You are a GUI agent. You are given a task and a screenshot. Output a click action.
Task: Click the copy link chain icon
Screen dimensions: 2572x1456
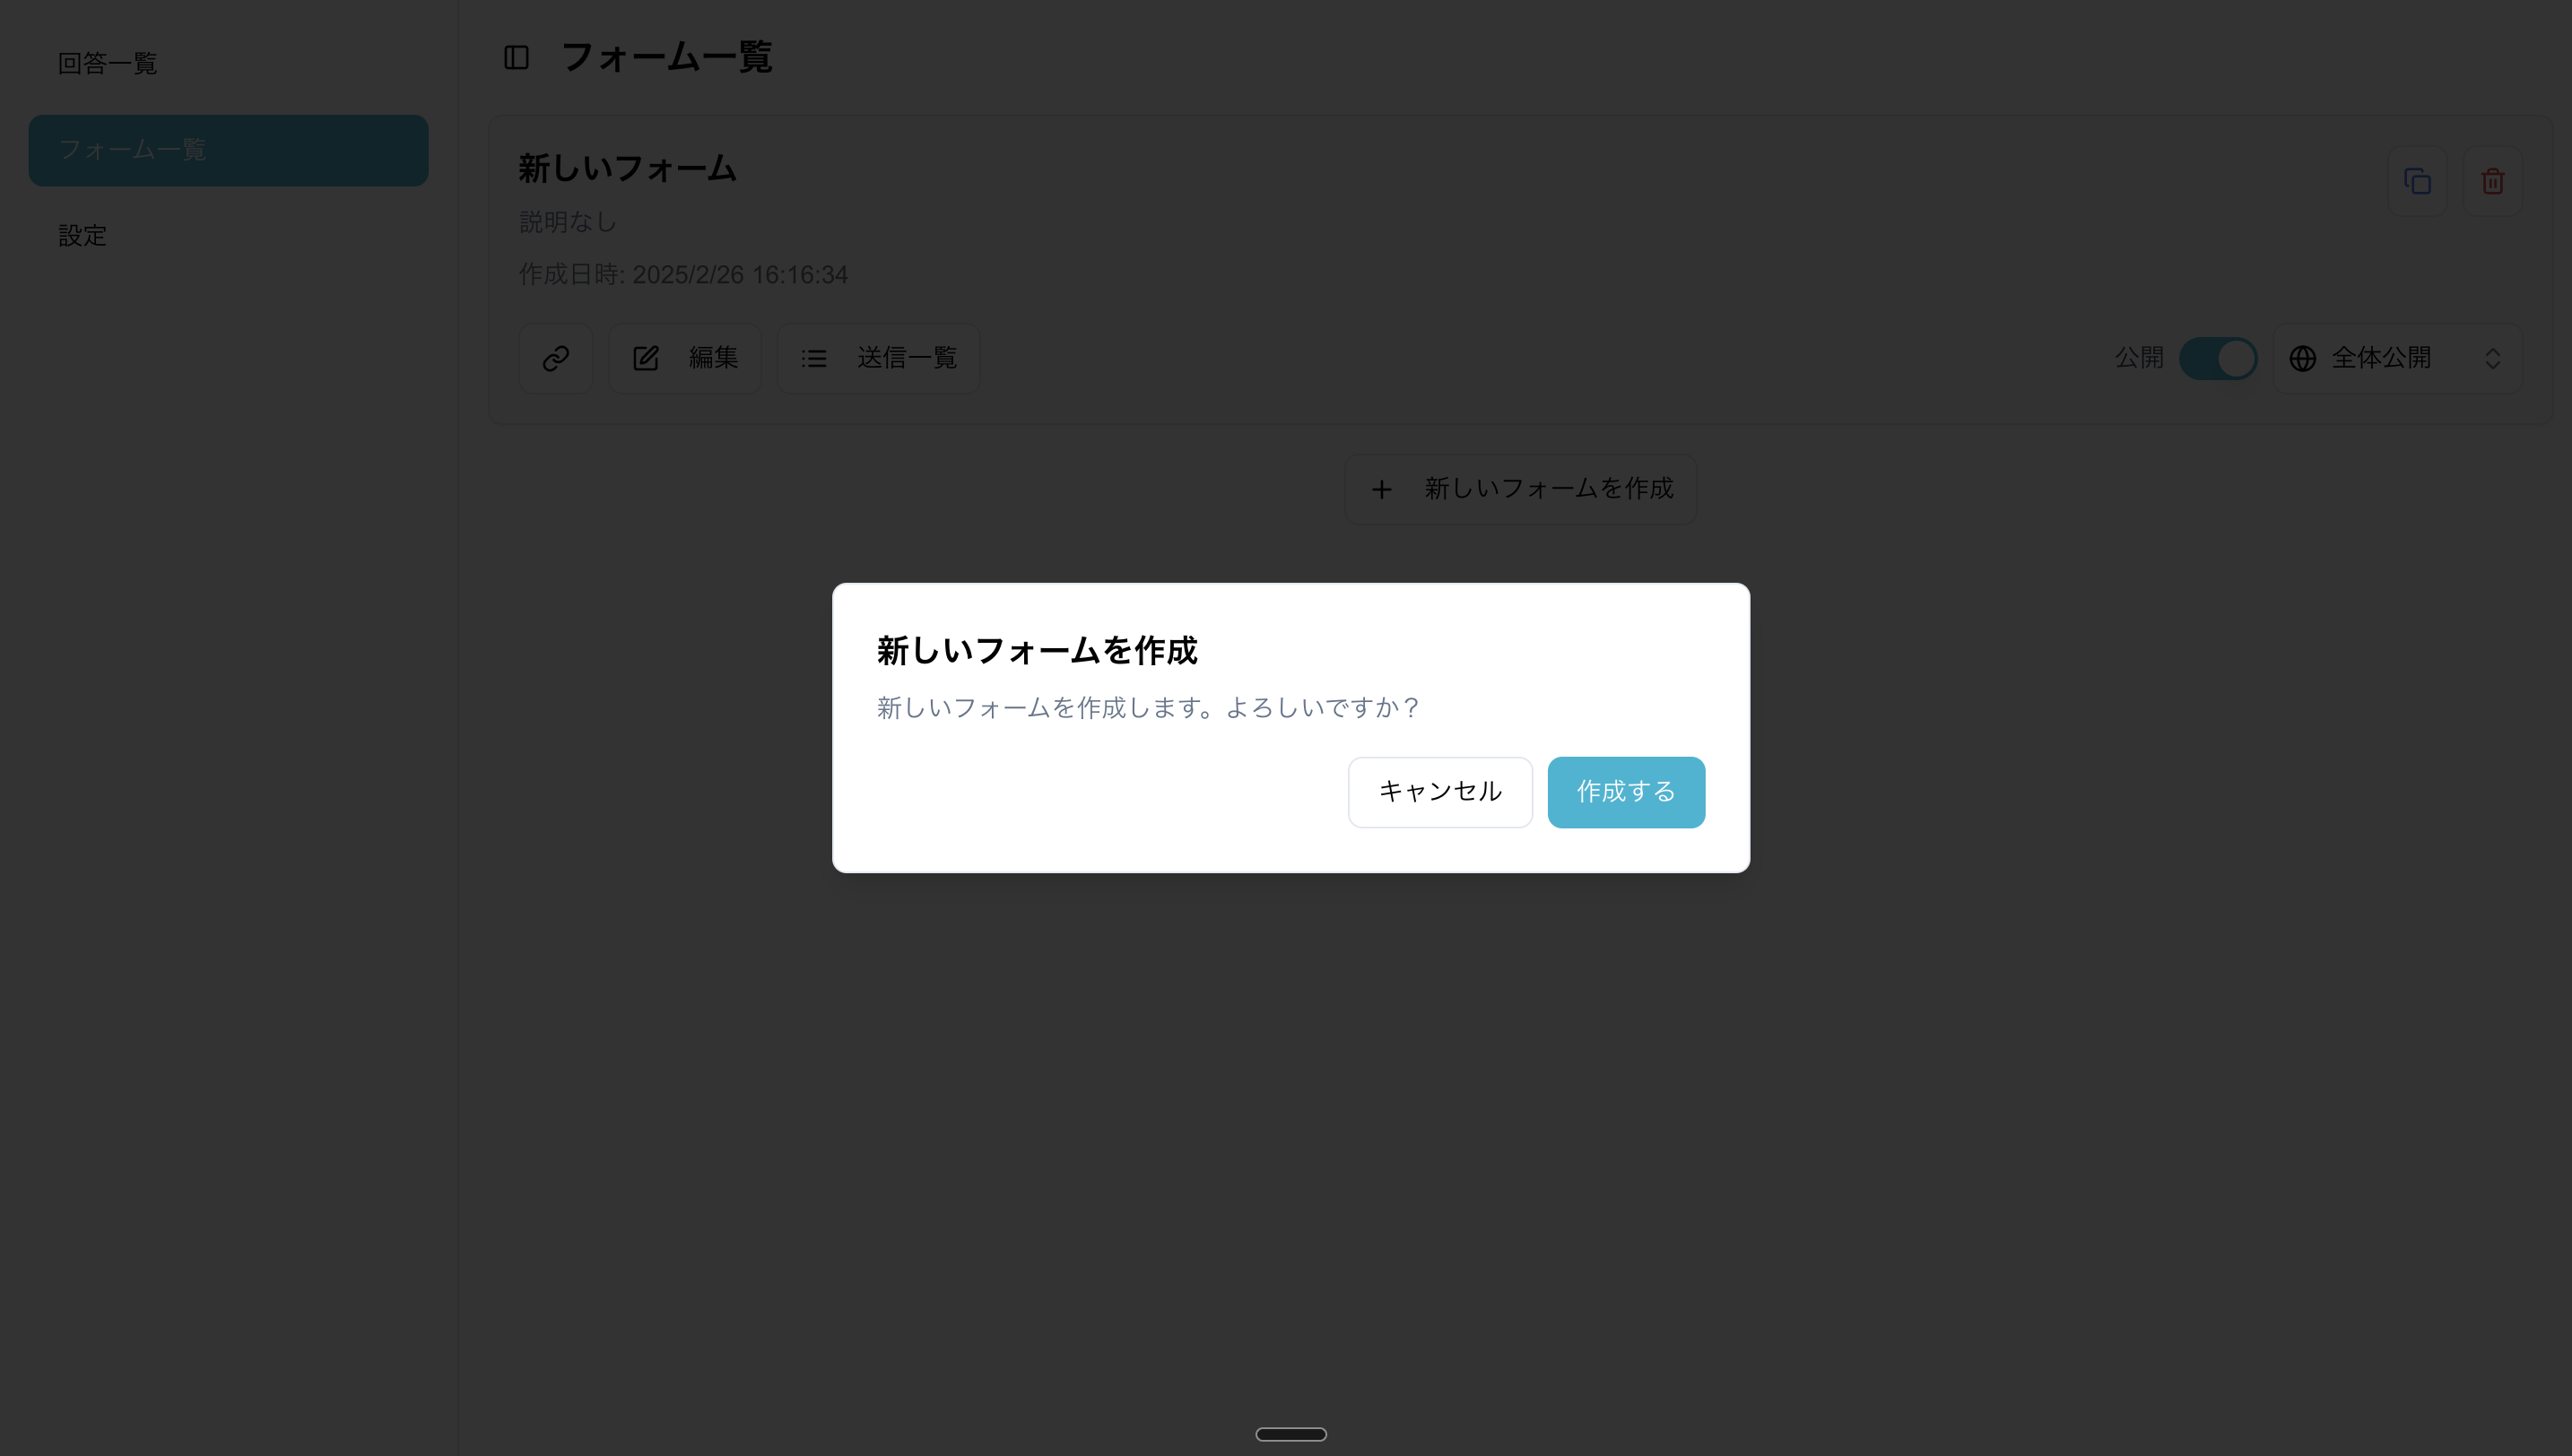pos(556,358)
